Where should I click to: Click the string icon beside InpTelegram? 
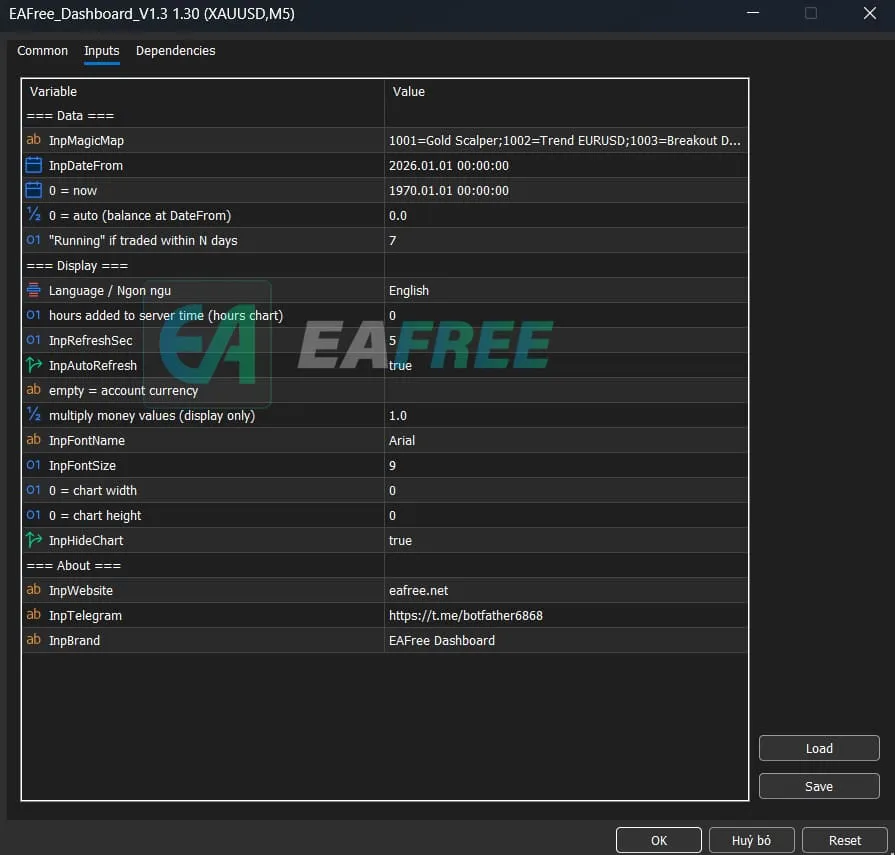(x=34, y=615)
